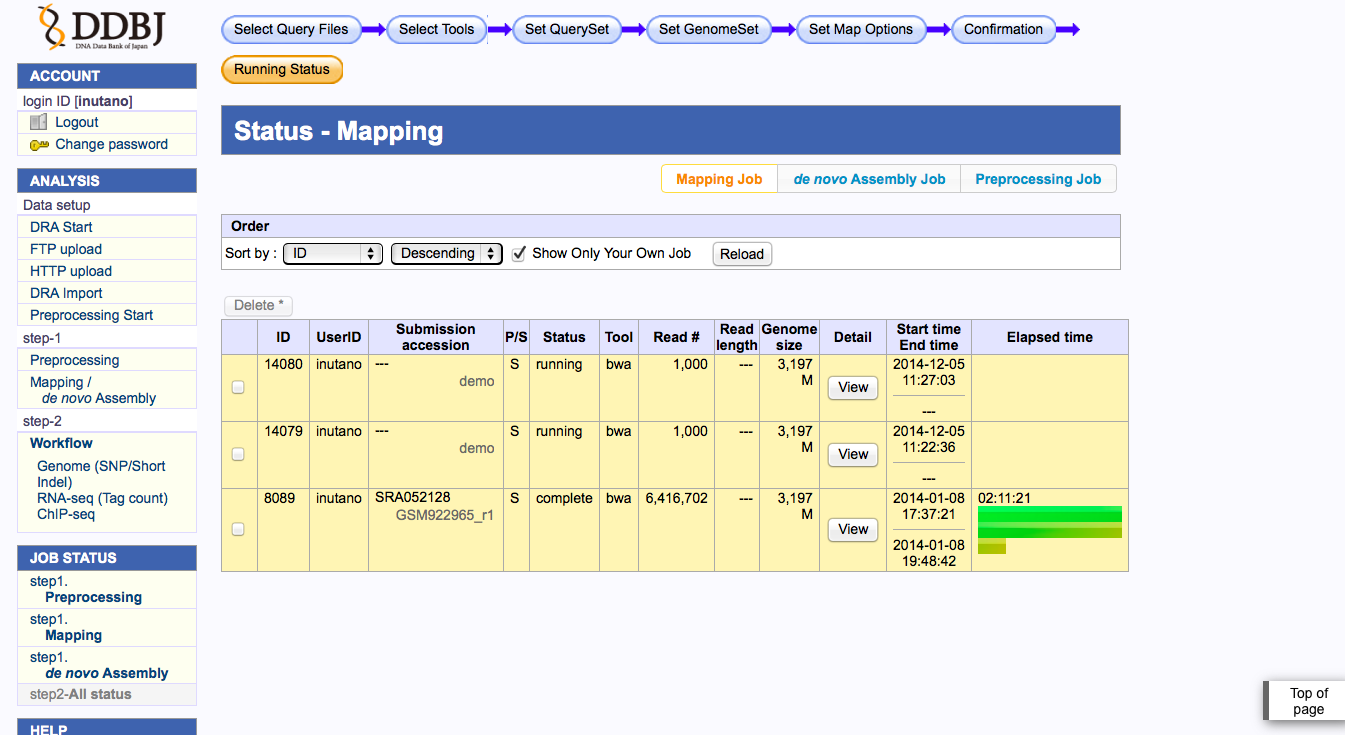Open the Descending order dropdown
This screenshot has width=1345, height=735.
click(x=446, y=254)
